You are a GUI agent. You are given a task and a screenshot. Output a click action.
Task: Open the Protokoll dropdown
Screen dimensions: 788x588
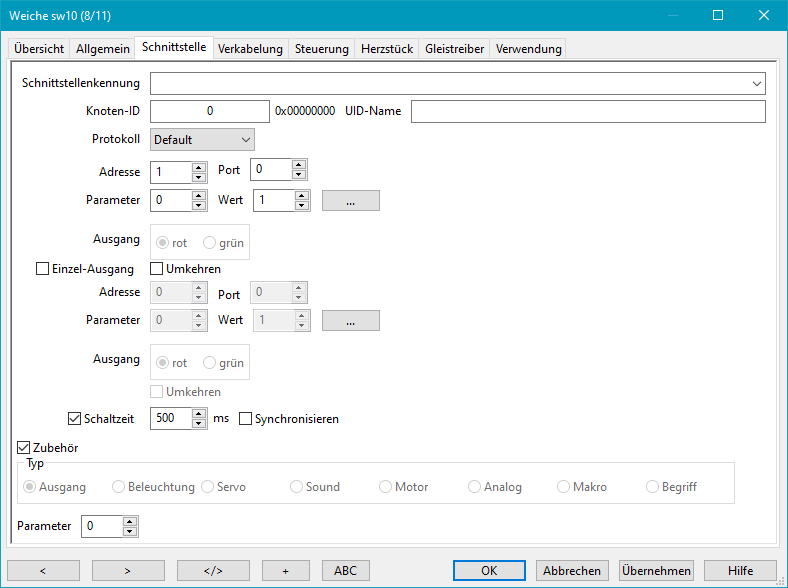(x=202, y=140)
